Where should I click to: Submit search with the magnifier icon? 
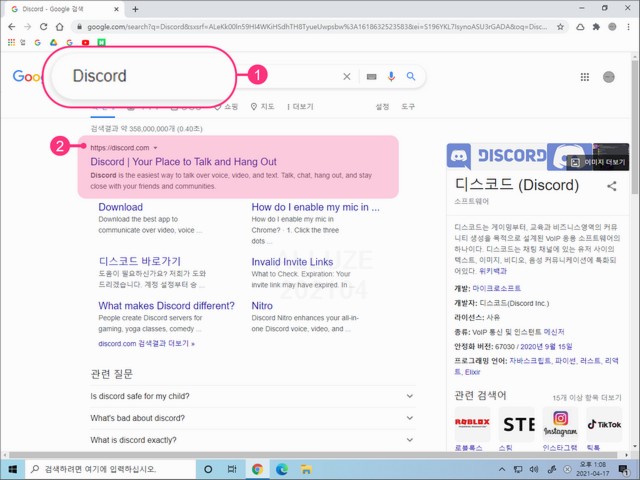coord(411,76)
